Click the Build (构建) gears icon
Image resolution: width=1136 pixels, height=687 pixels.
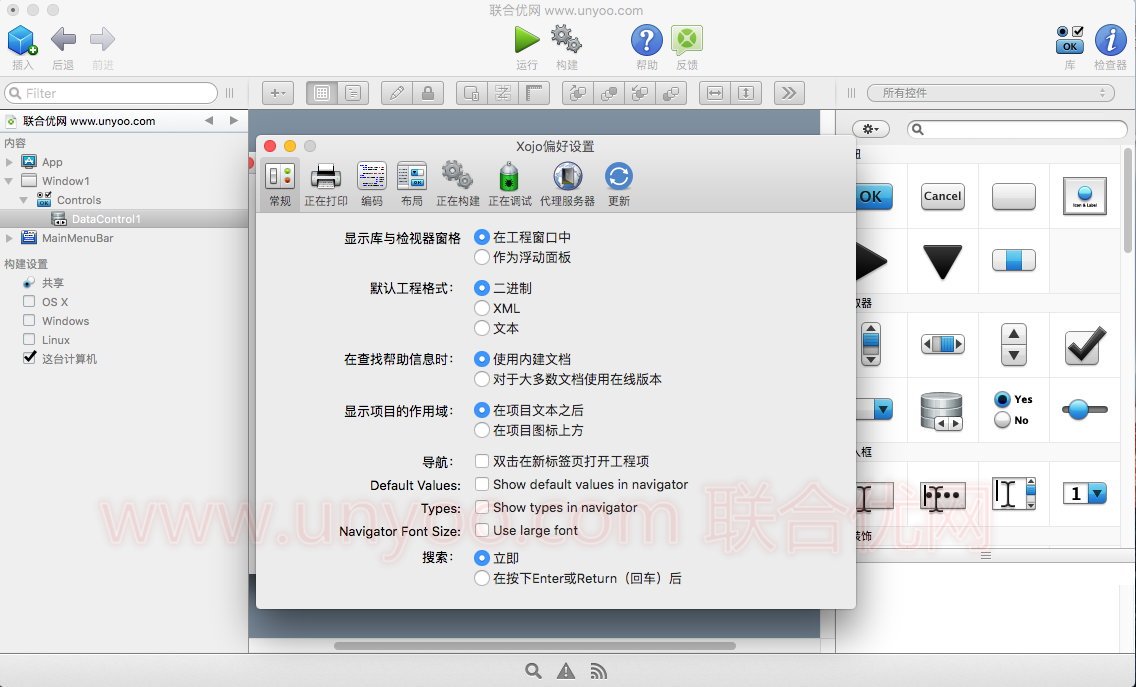pyautogui.click(x=567, y=39)
